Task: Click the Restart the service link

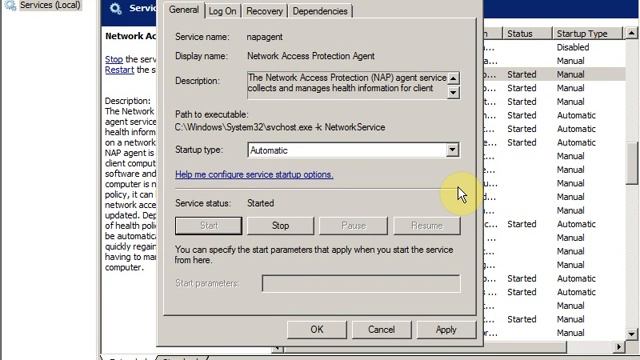Action: point(119,70)
